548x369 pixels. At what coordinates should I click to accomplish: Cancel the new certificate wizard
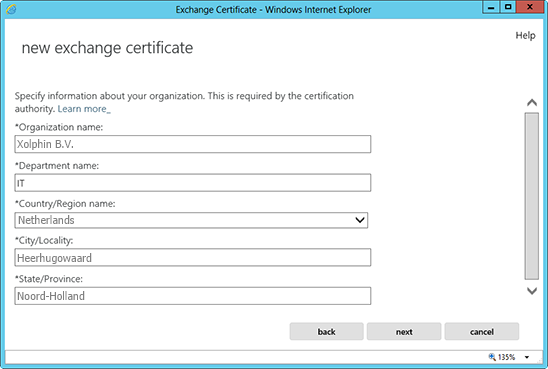coord(482,331)
